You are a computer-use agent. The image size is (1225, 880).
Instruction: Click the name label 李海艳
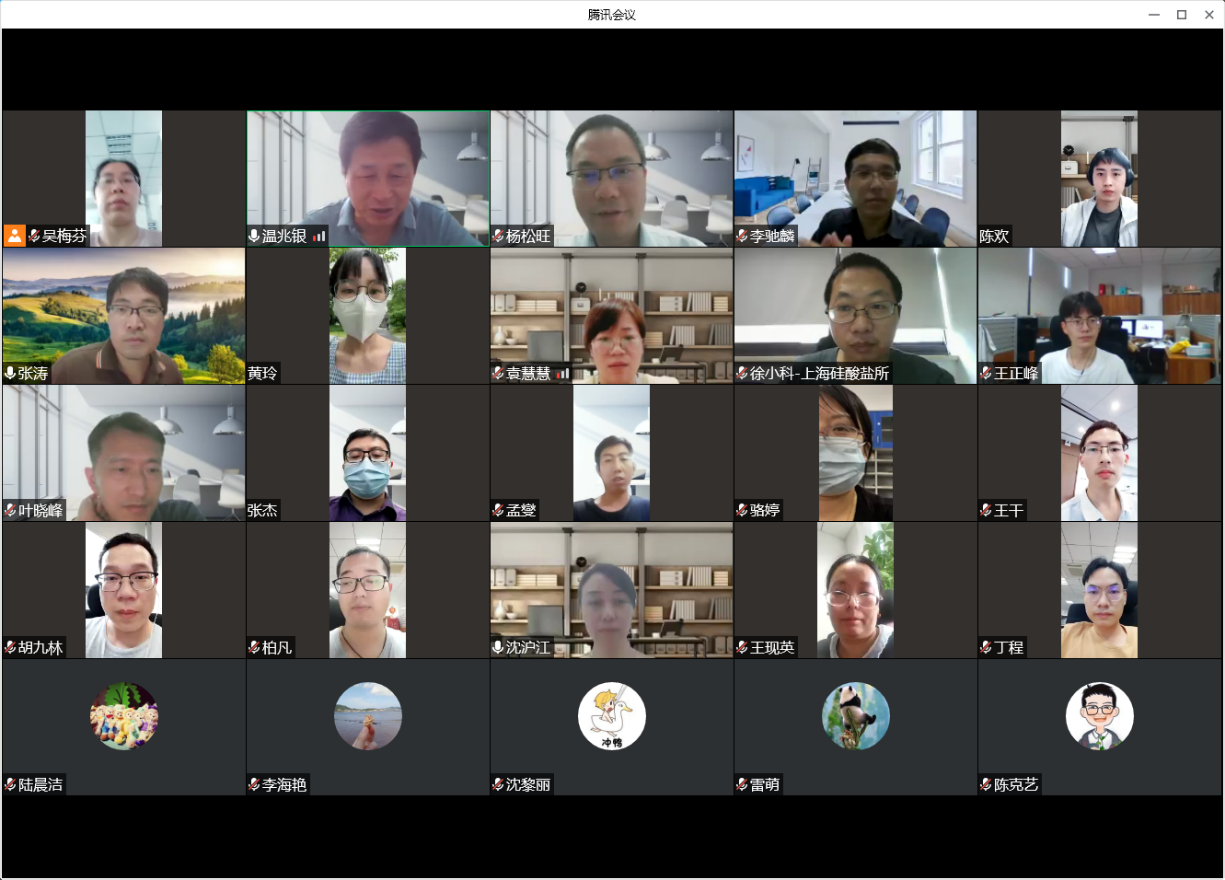[284, 785]
